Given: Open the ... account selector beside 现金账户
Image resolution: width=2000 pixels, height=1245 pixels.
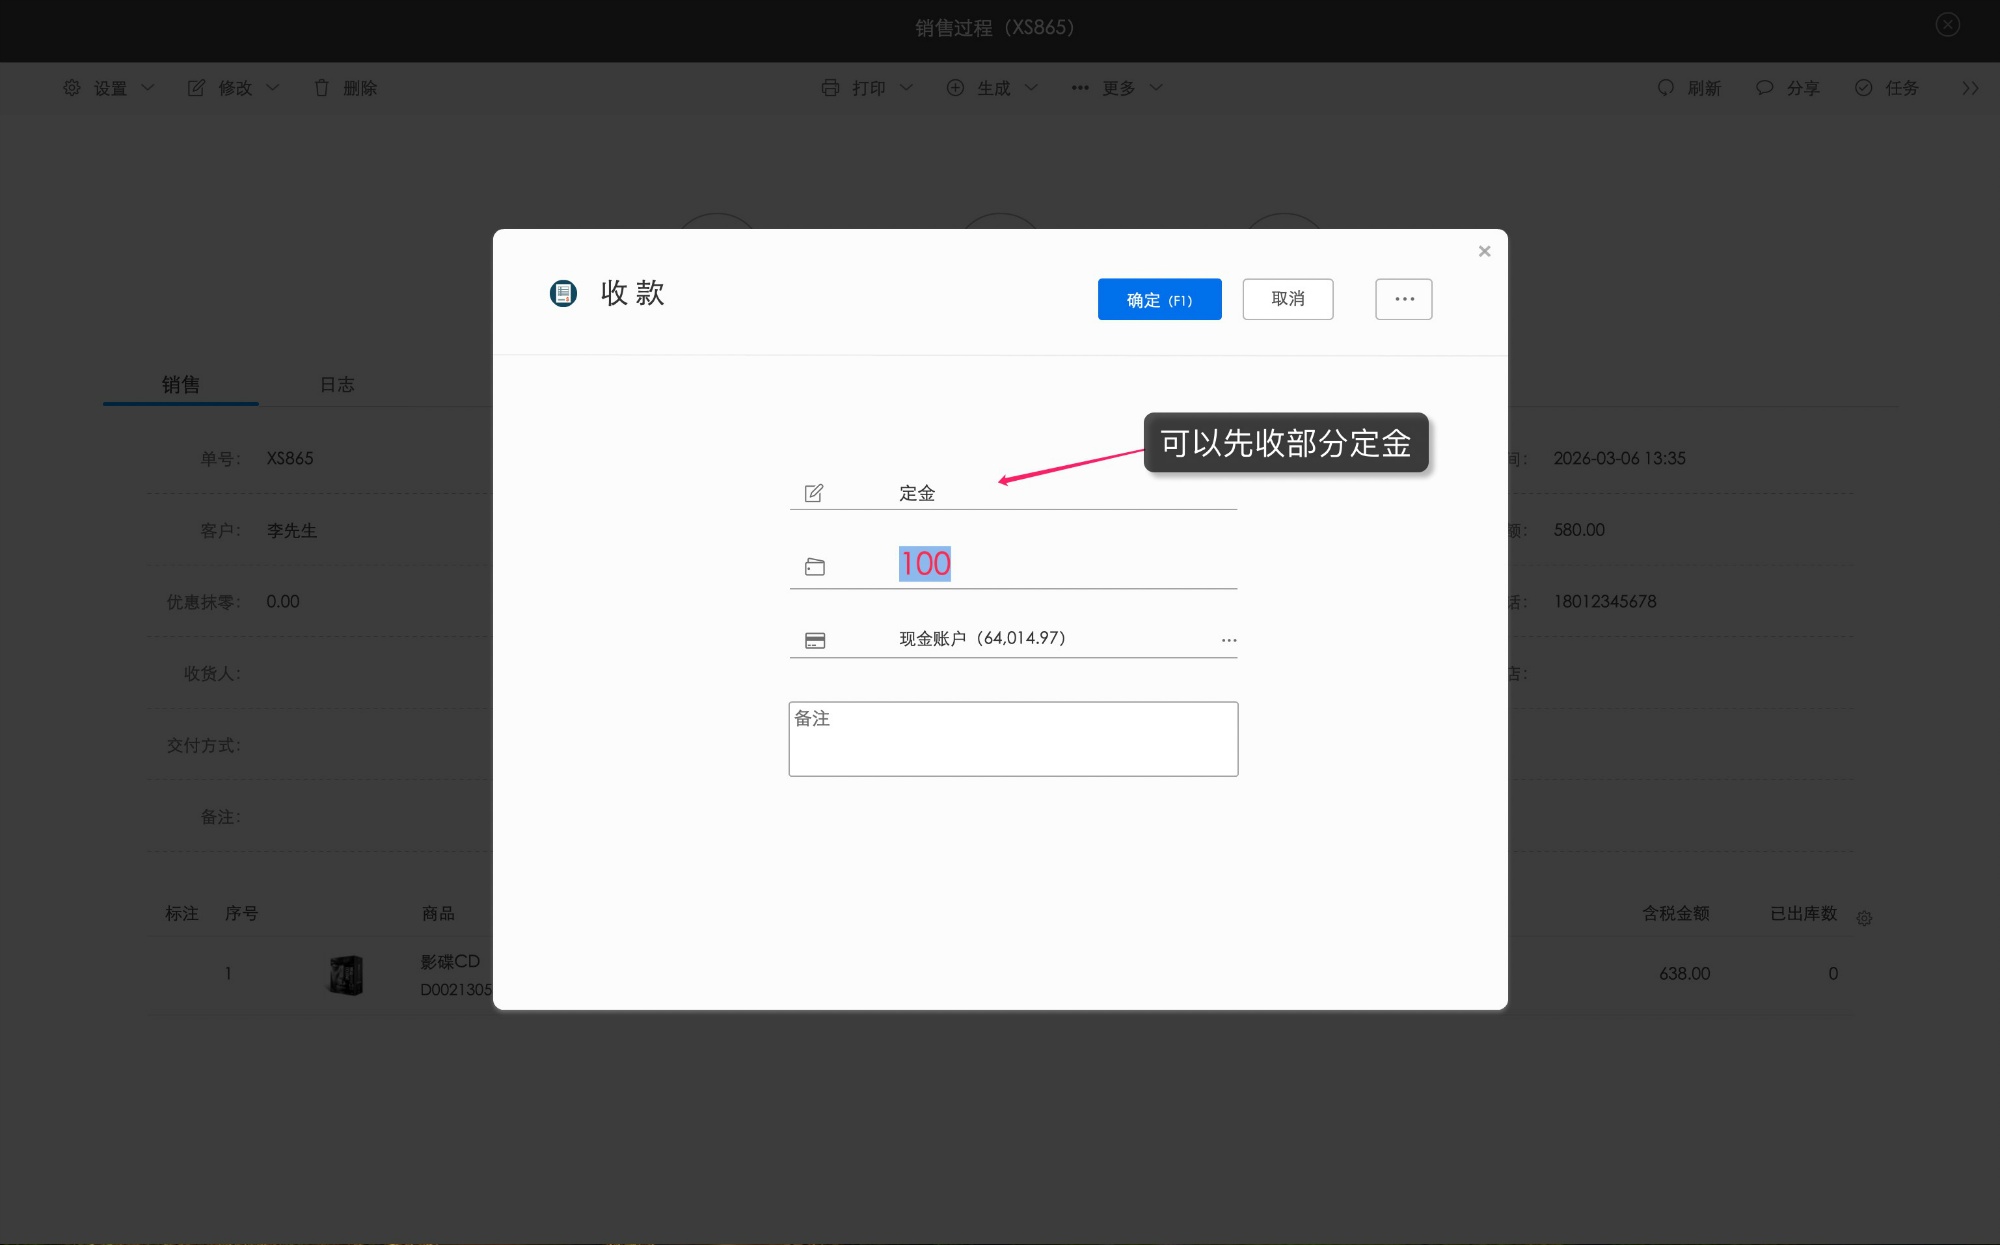Looking at the screenshot, I should click(1228, 640).
